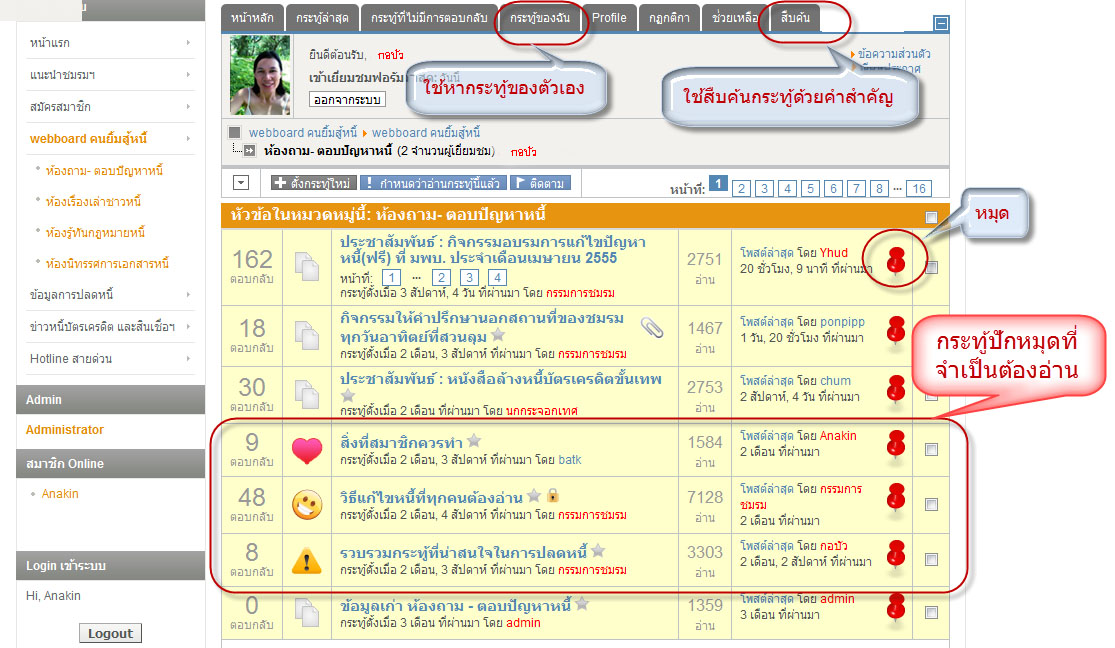
Task: Expand the Hotline สายด่วน sidebar arrow
Action: 188,358
